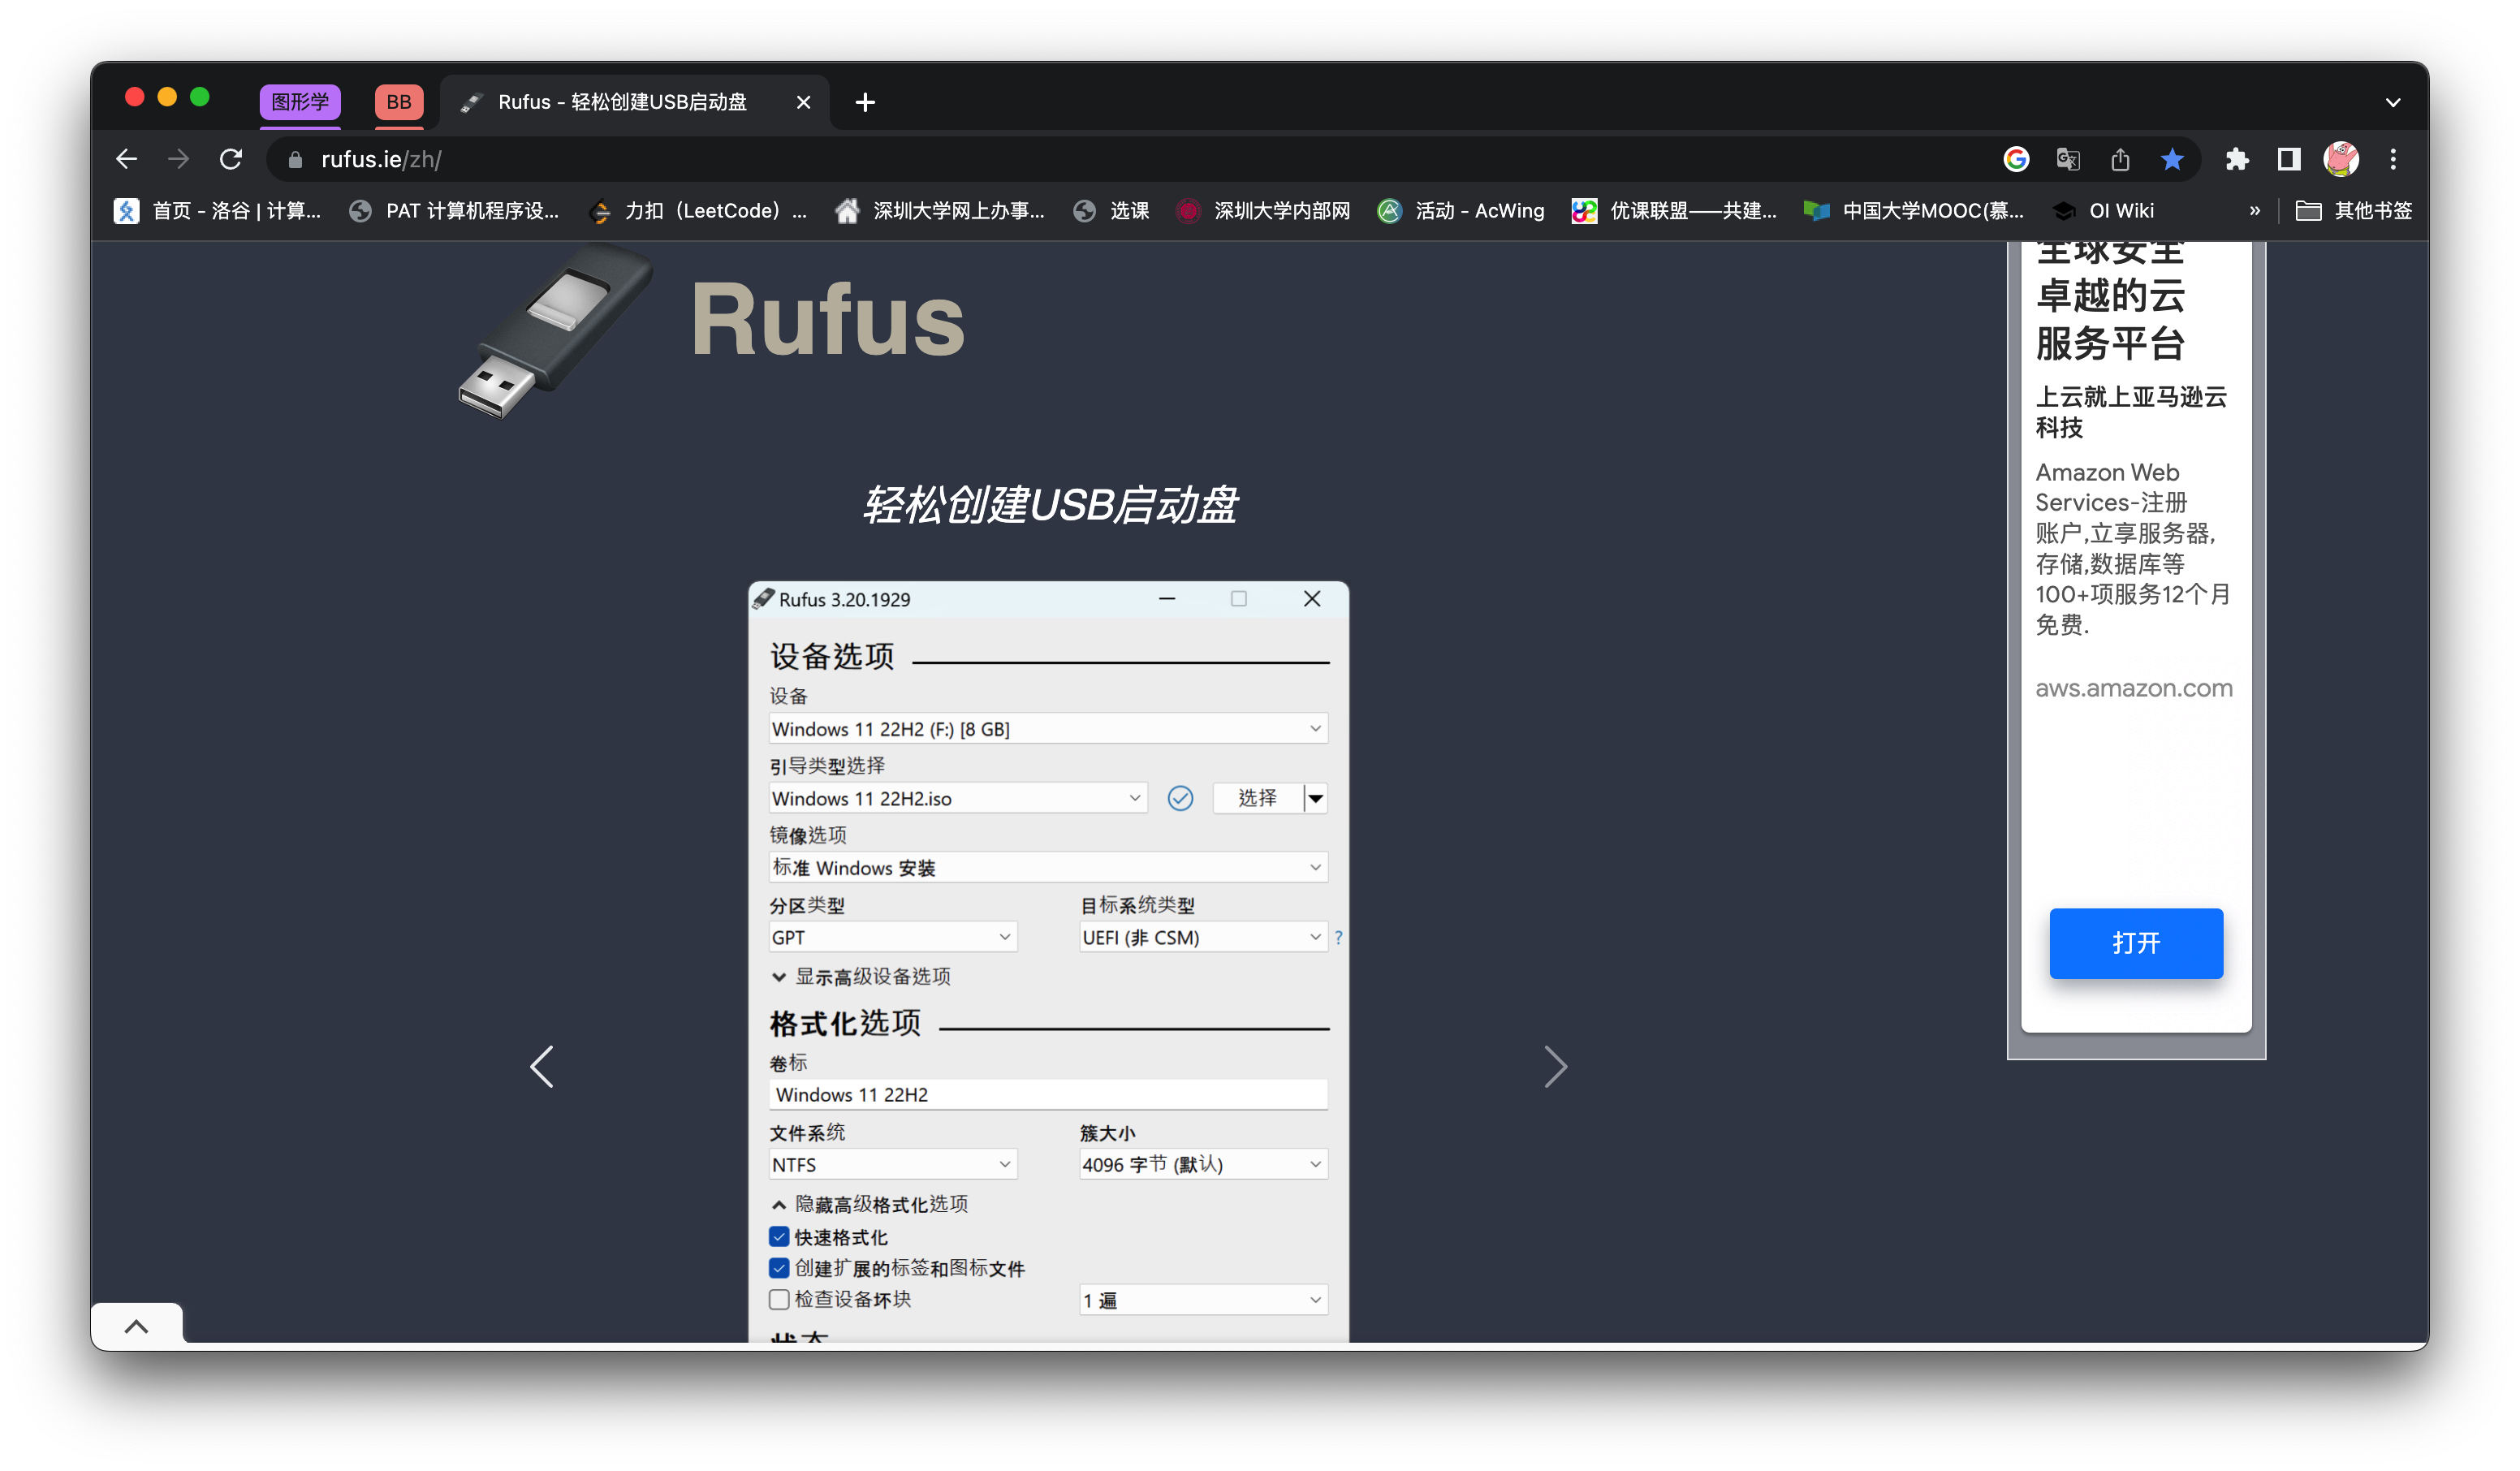2520x1471 pixels.
Task: Open the 设备 dropdown showing Windows 11 22H2
Action: click(x=1047, y=729)
